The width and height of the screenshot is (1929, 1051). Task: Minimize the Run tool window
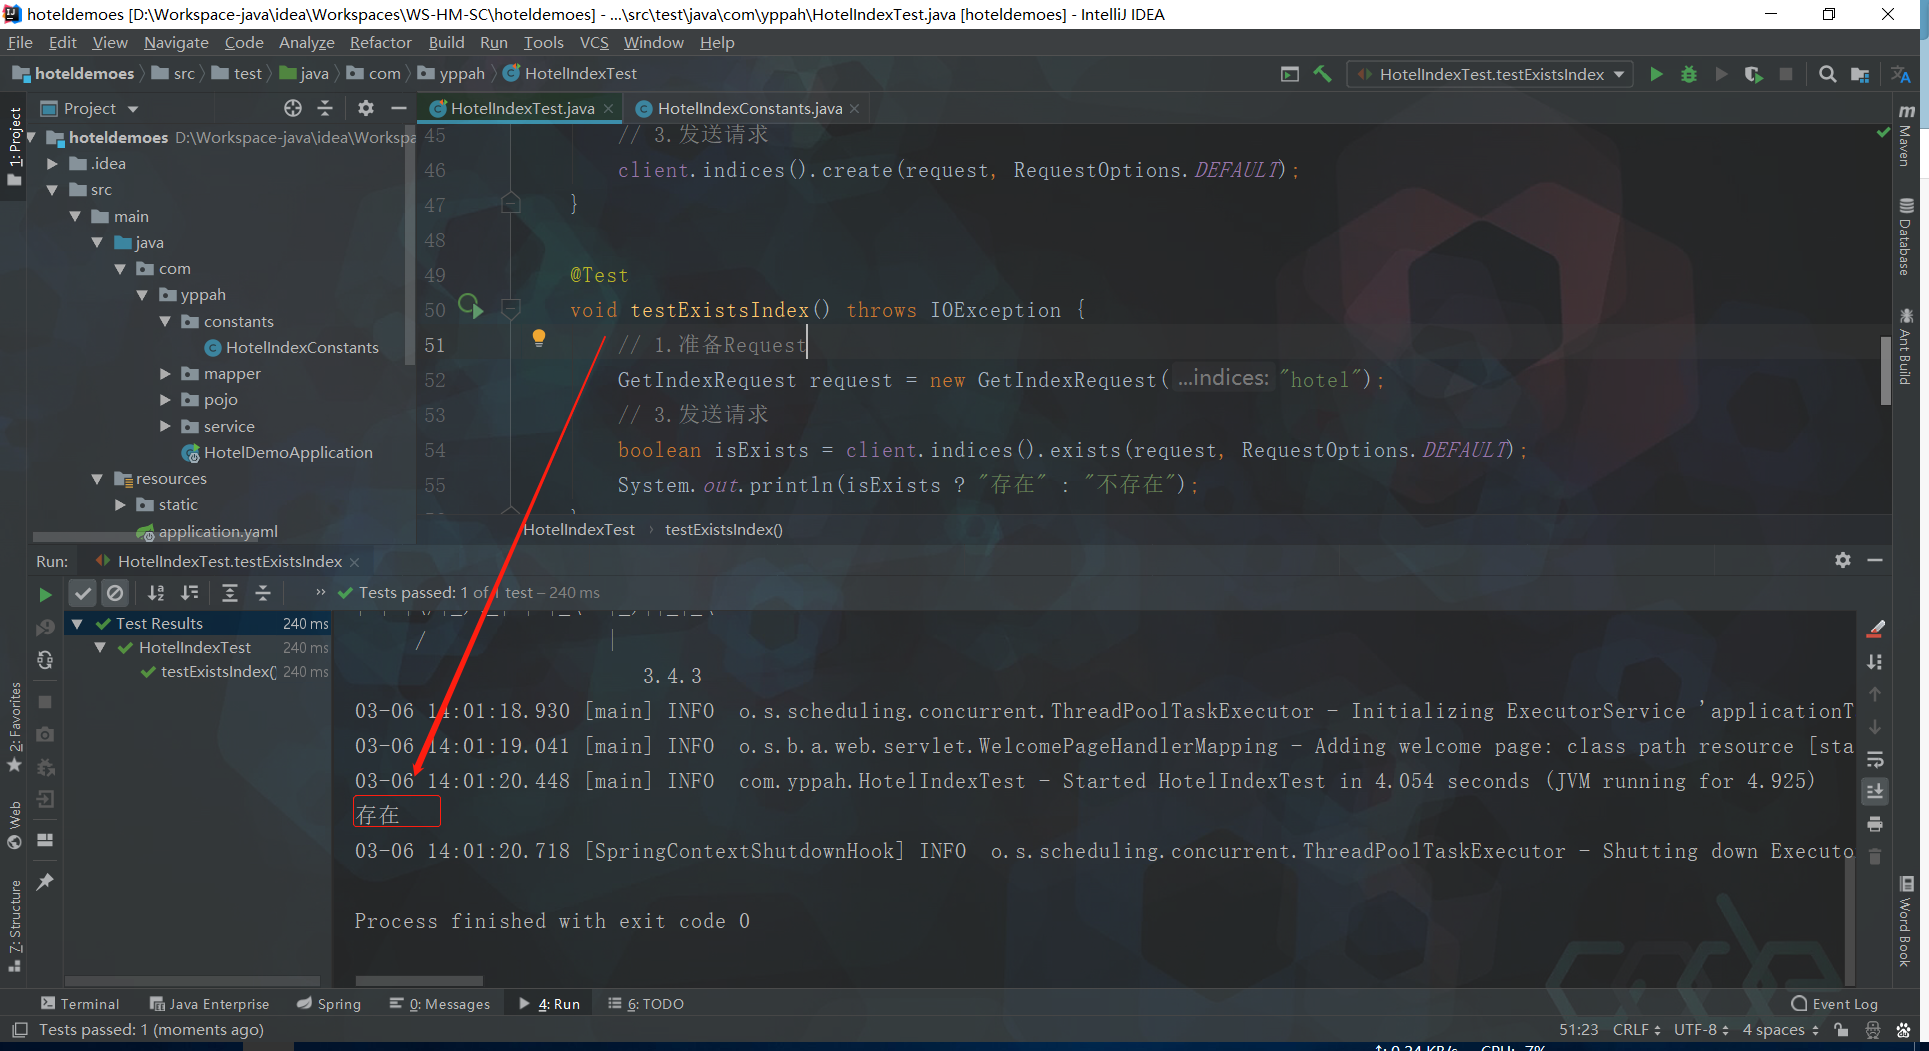1875,560
